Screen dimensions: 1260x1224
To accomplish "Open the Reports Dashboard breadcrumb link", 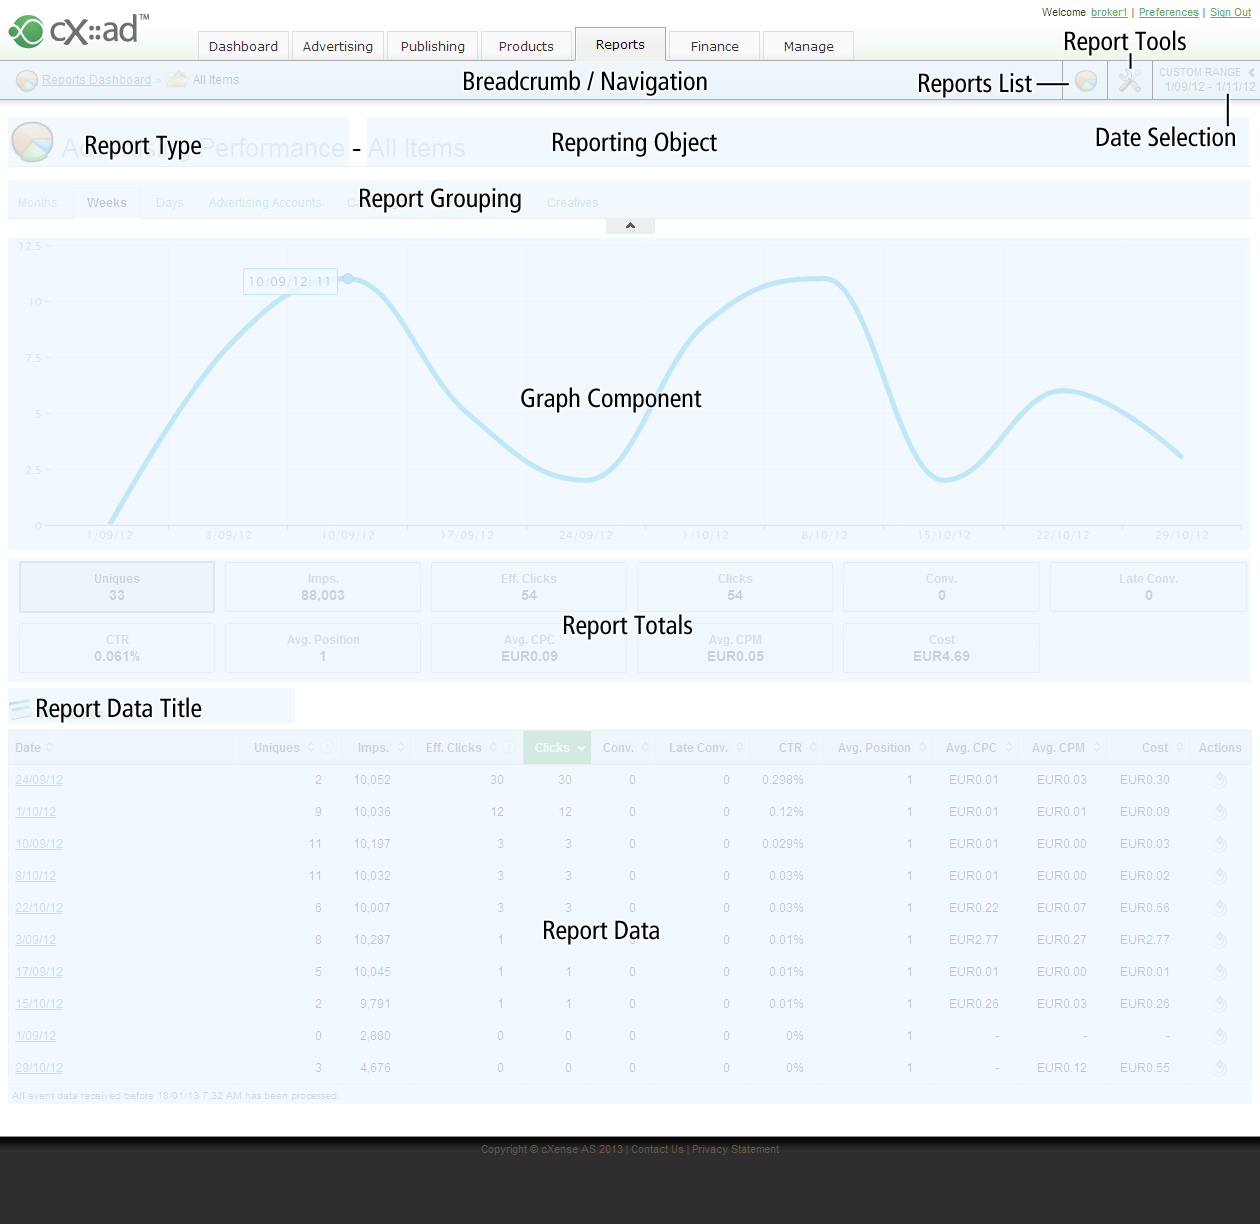I will 96,80.
